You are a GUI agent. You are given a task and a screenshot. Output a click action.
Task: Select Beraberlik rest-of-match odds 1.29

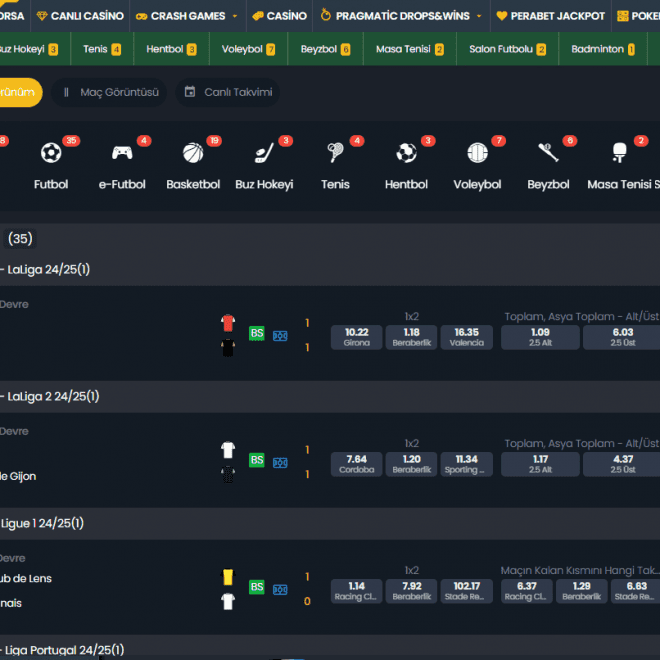582,591
